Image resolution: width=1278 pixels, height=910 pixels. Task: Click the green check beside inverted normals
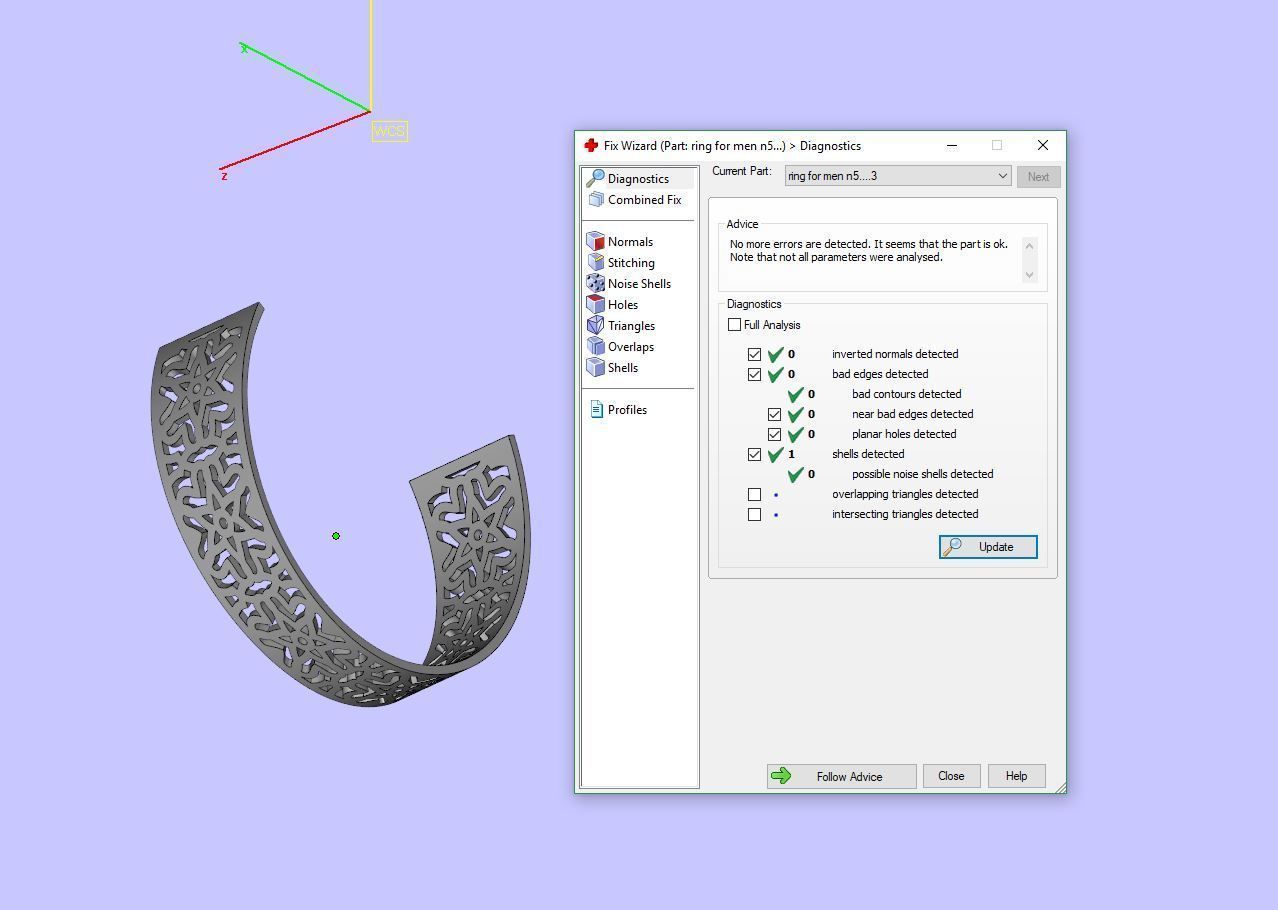coord(776,354)
